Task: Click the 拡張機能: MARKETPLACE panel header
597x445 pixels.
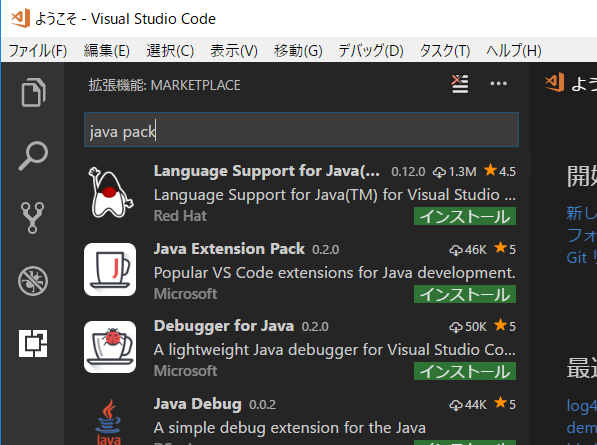Action: pyautogui.click(x=164, y=85)
